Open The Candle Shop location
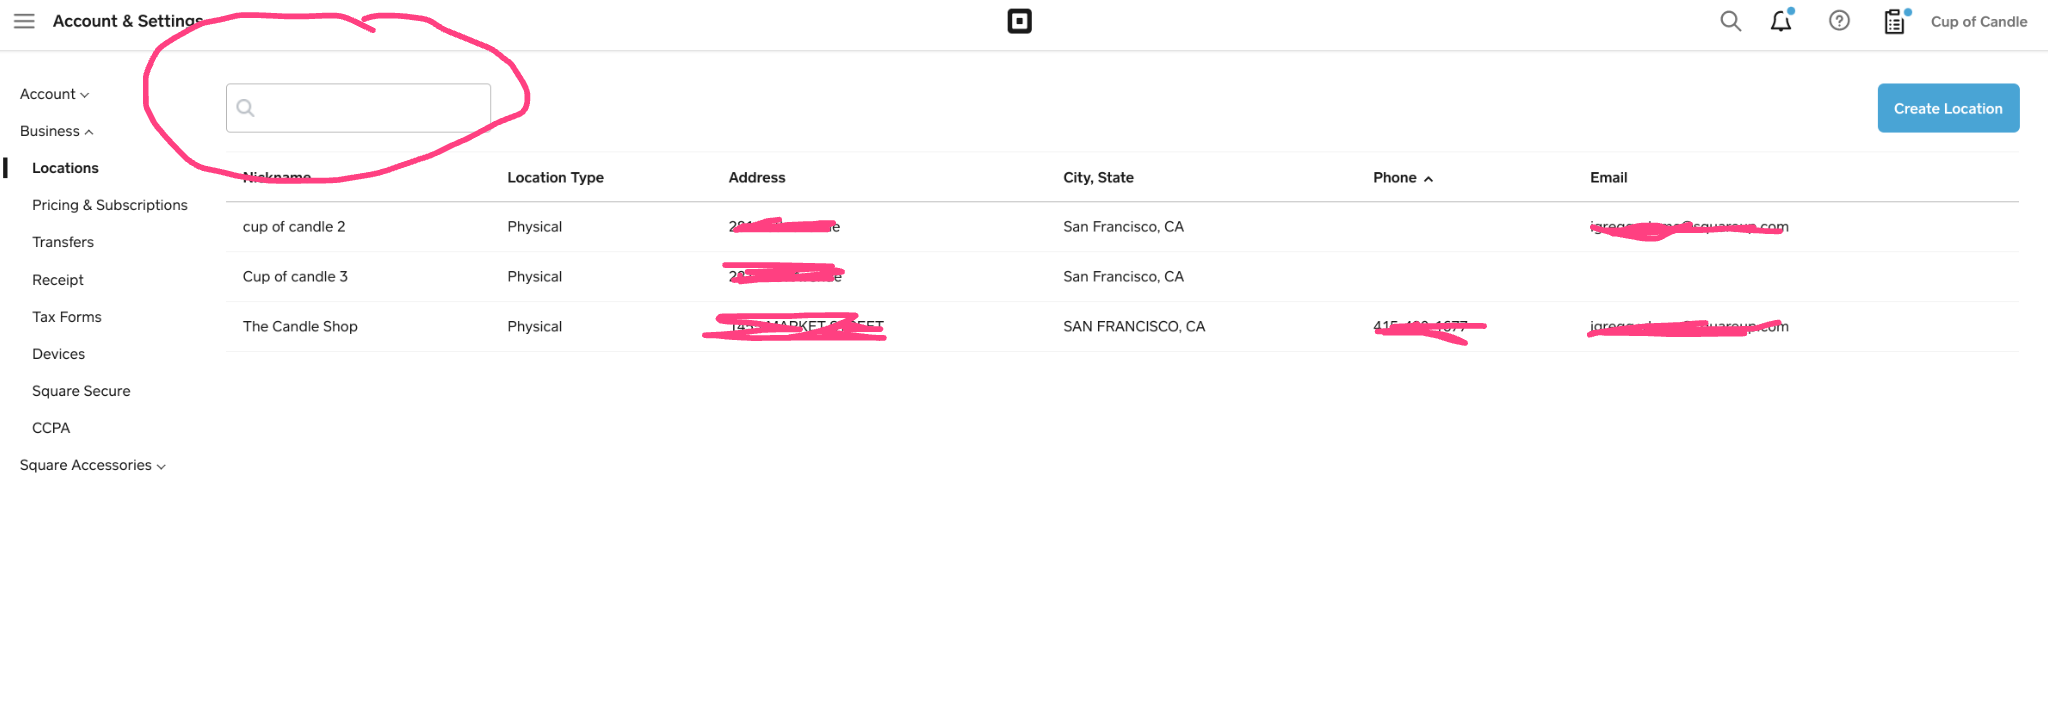The width and height of the screenshot is (2048, 723). pyautogui.click(x=300, y=327)
